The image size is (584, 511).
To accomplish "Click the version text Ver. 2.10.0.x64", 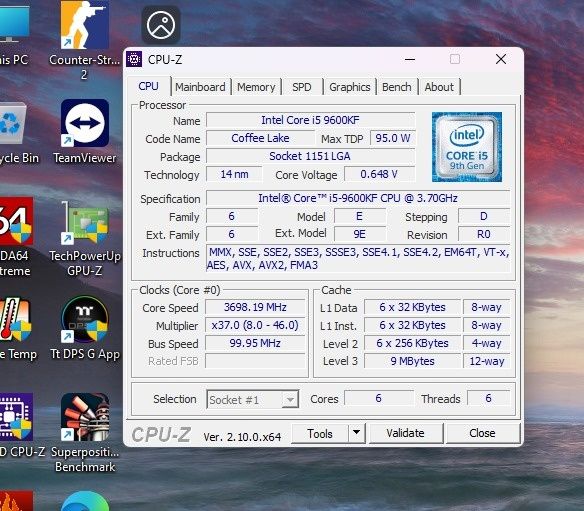I will [242, 436].
